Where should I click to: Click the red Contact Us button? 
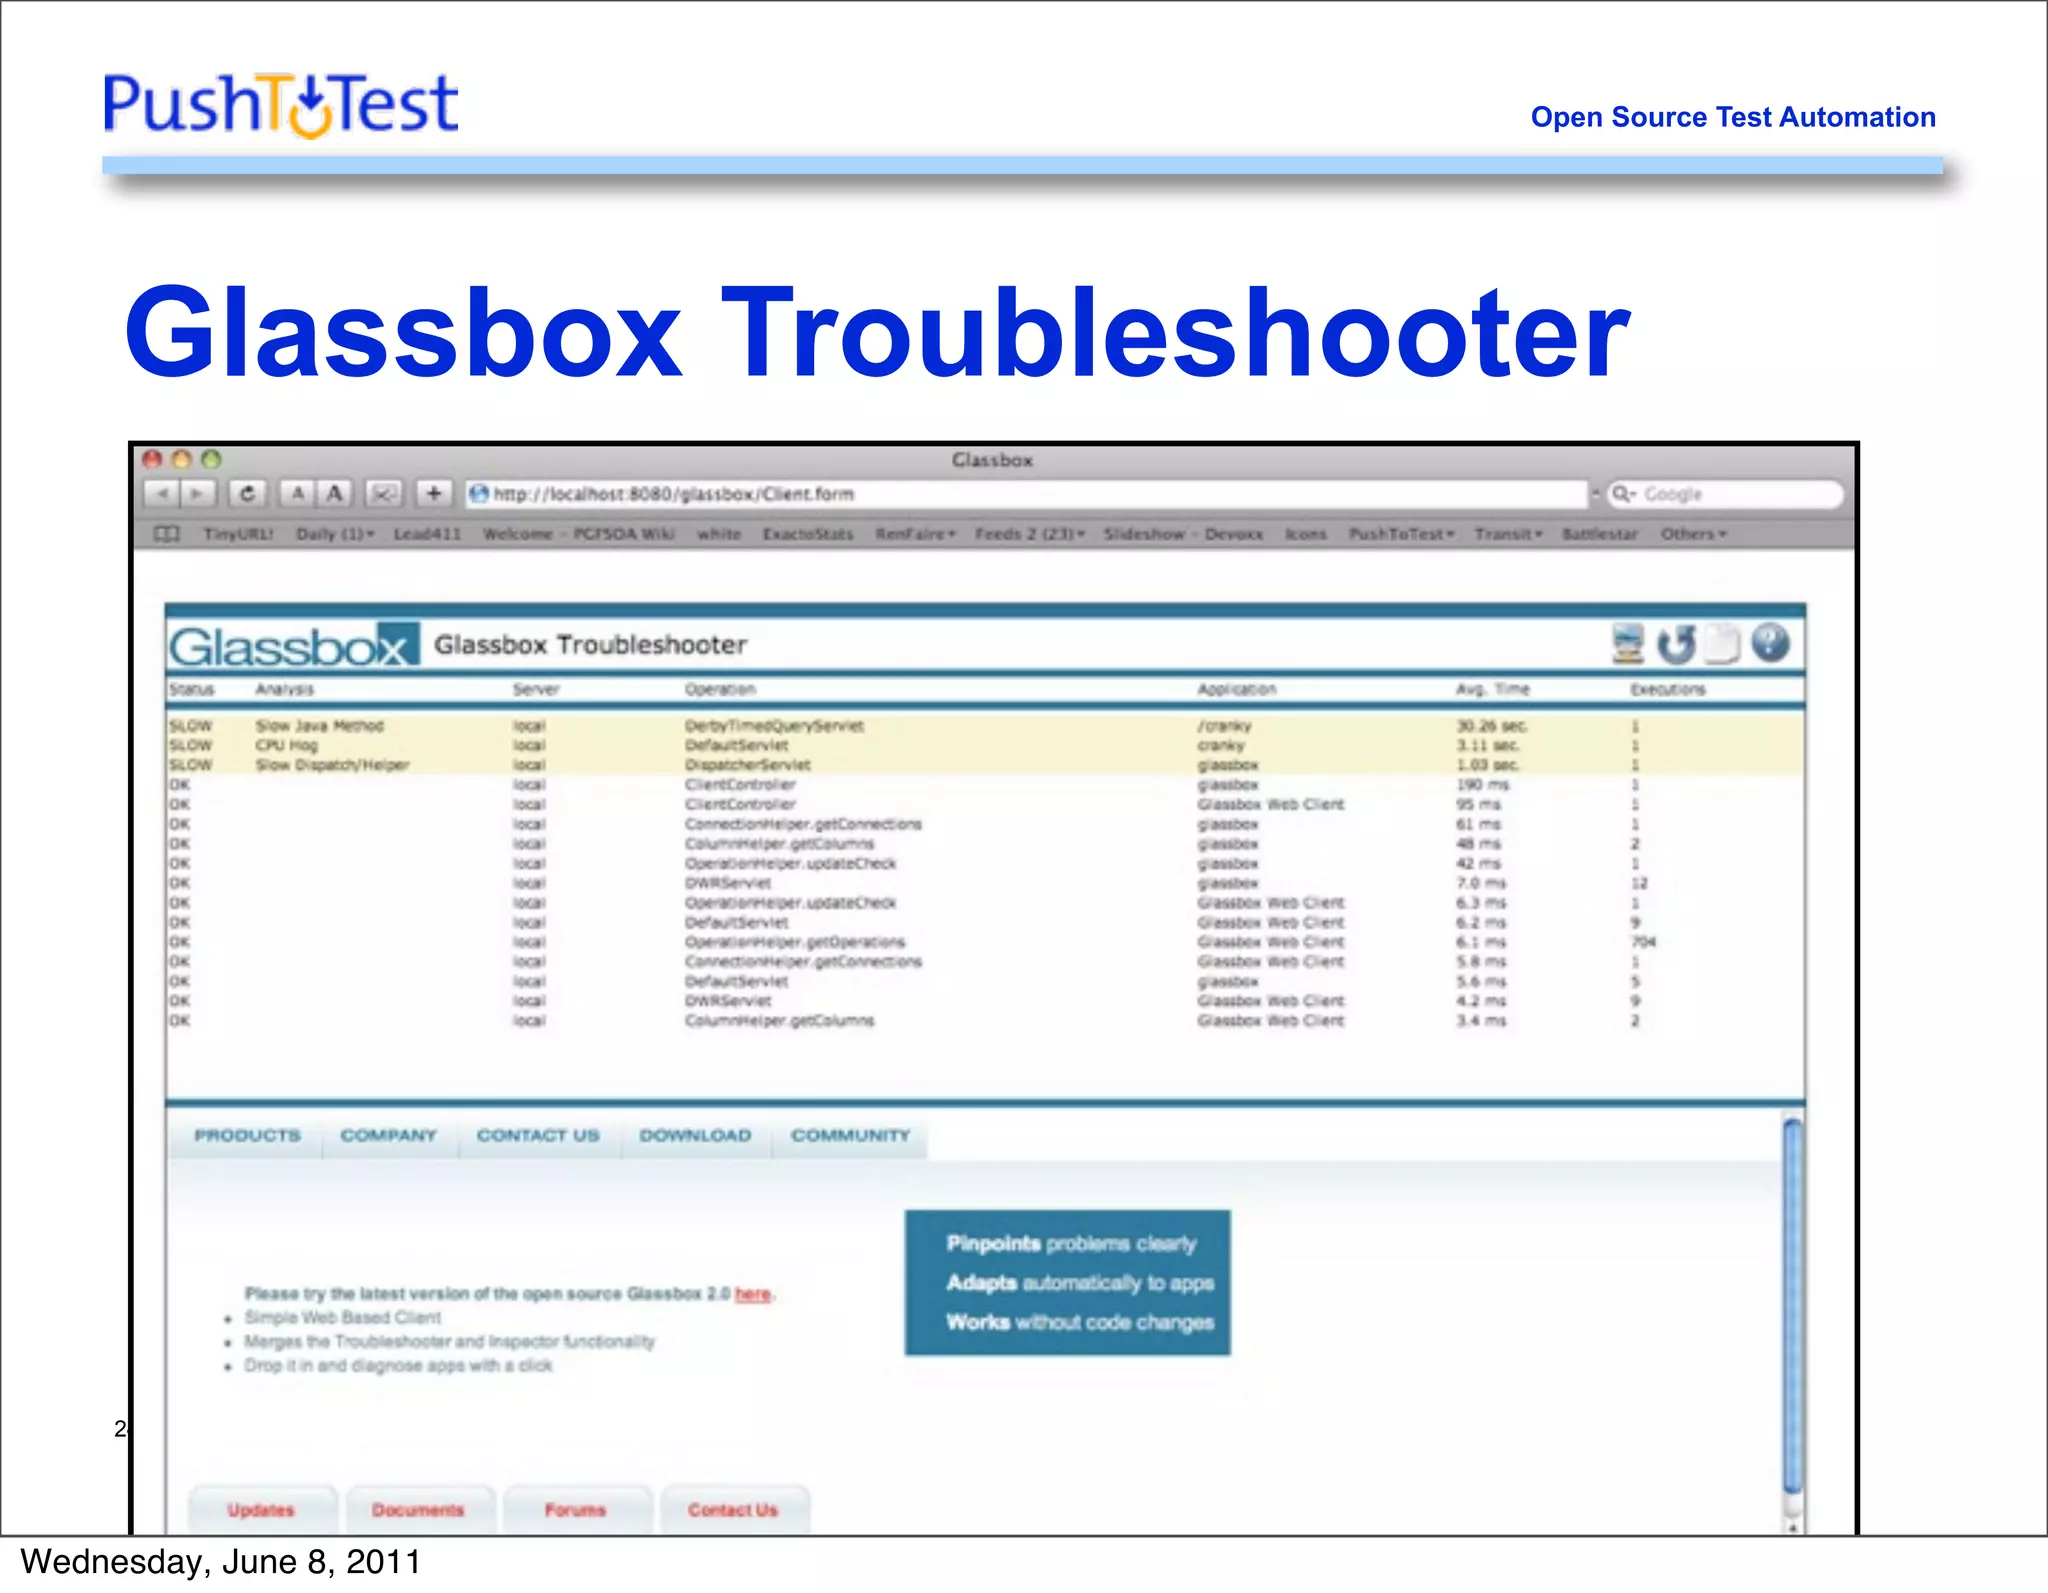click(733, 1510)
